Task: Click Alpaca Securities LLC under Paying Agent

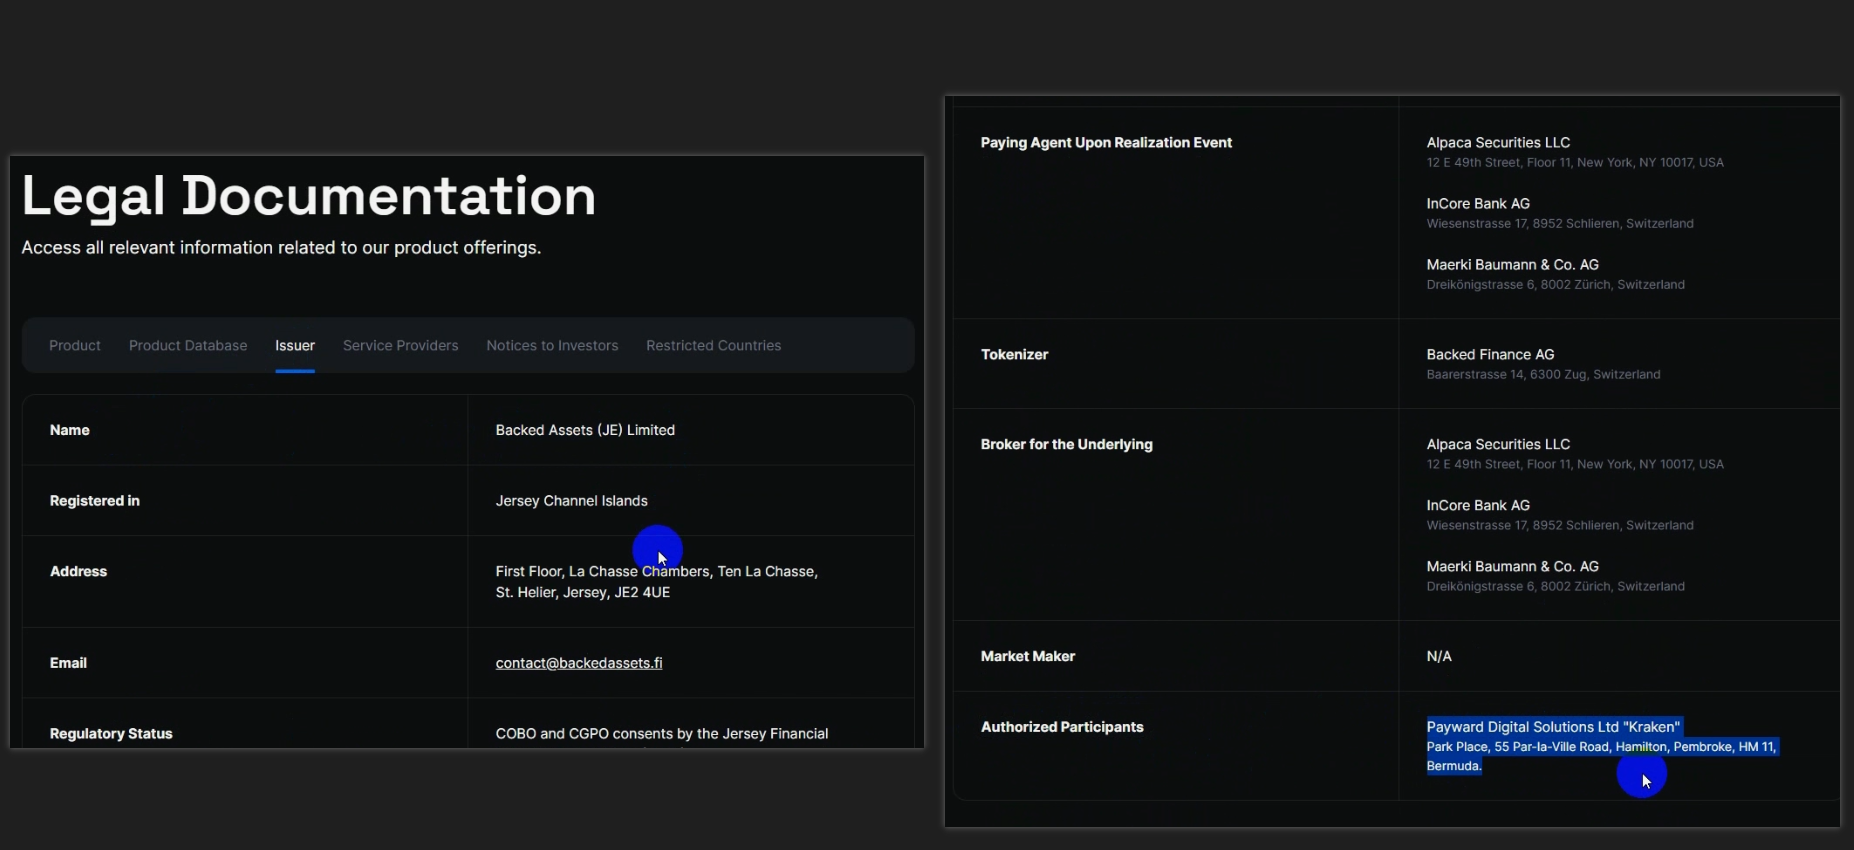Action: (x=1498, y=143)
